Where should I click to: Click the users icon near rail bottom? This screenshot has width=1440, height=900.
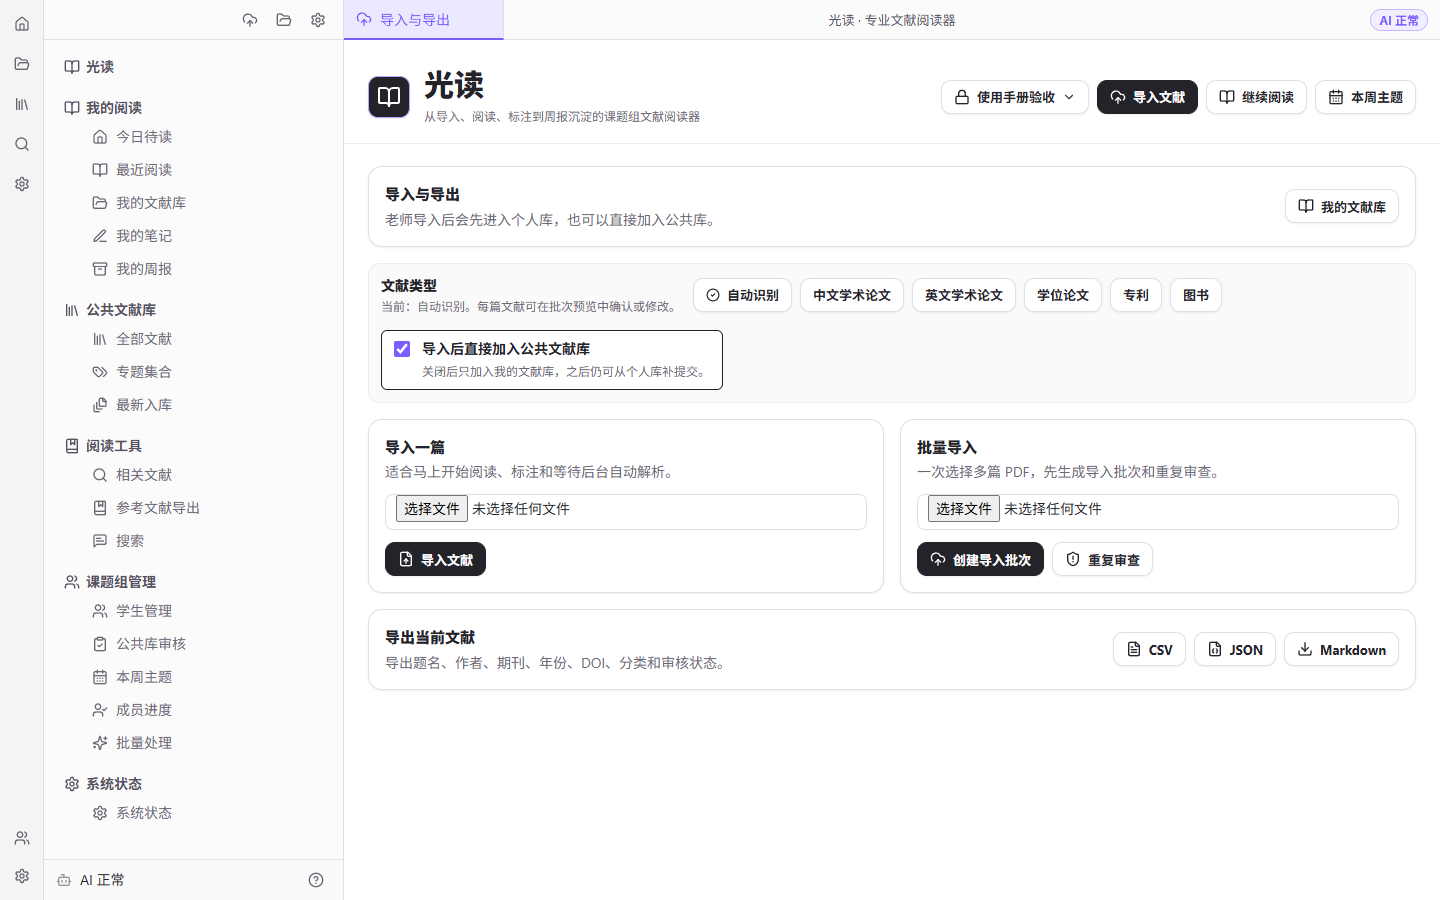coord(22,838)
